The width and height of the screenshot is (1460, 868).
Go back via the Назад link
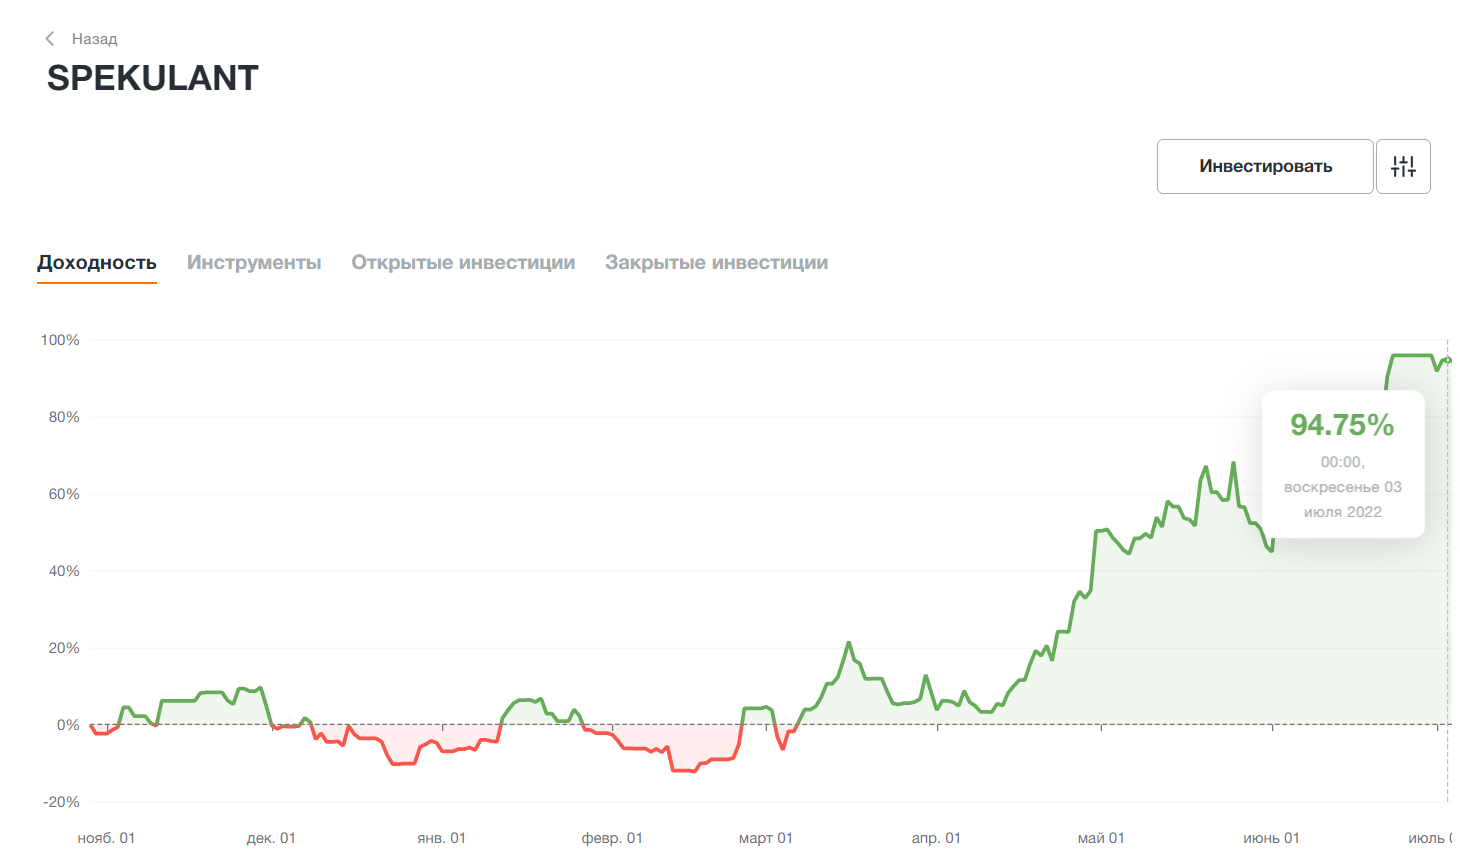point(94,39)
